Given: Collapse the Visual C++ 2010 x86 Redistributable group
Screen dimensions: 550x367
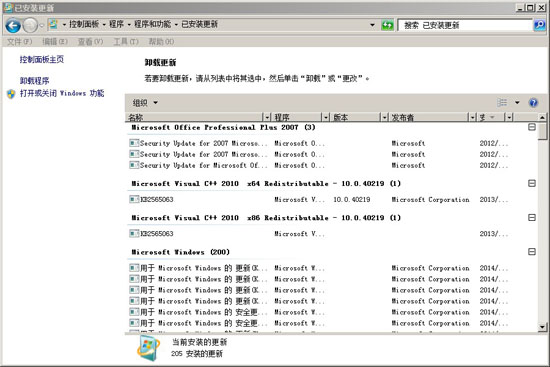Looking at the screenshot, I should pos(532,218).
